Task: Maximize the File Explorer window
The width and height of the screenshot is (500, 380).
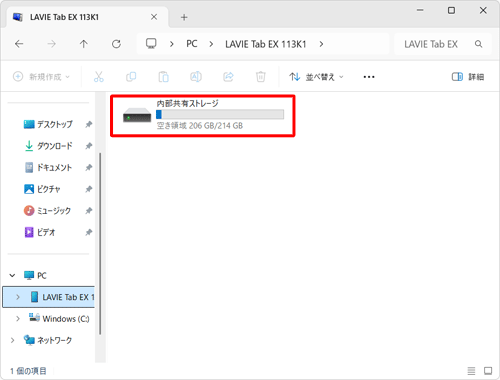Action: tap(451, 11)
